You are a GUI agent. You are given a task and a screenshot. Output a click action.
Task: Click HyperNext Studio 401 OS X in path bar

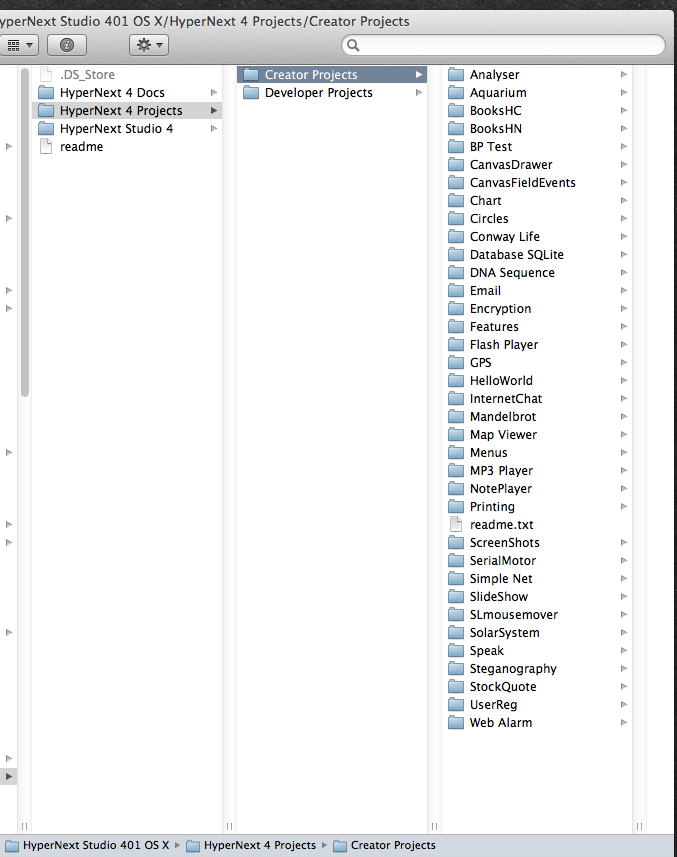tap(87, 845)
